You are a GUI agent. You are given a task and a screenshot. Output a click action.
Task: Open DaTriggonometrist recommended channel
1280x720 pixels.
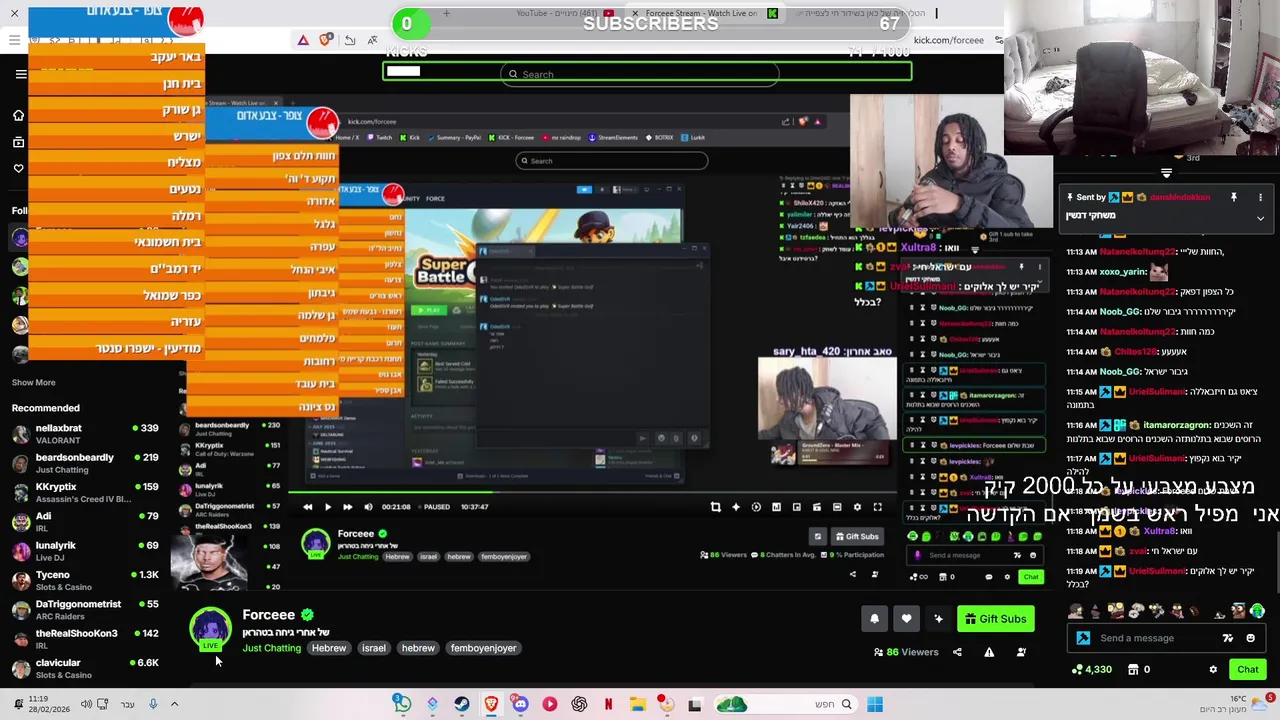85,610
